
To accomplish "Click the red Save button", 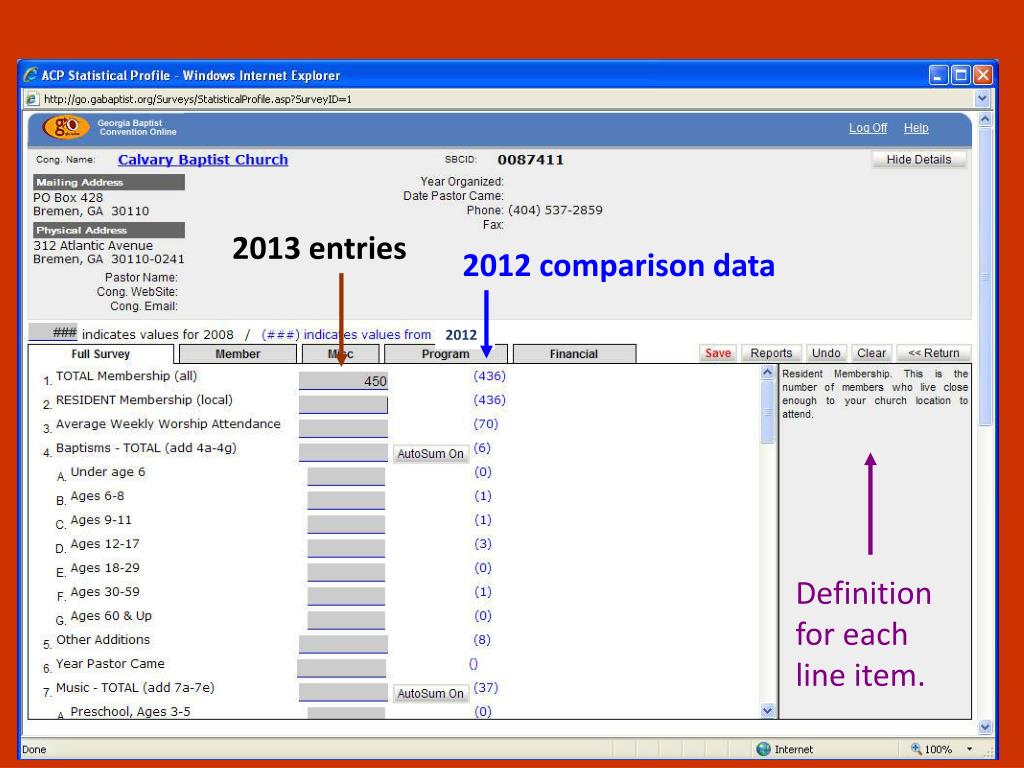I will click(x=718, y=353).
